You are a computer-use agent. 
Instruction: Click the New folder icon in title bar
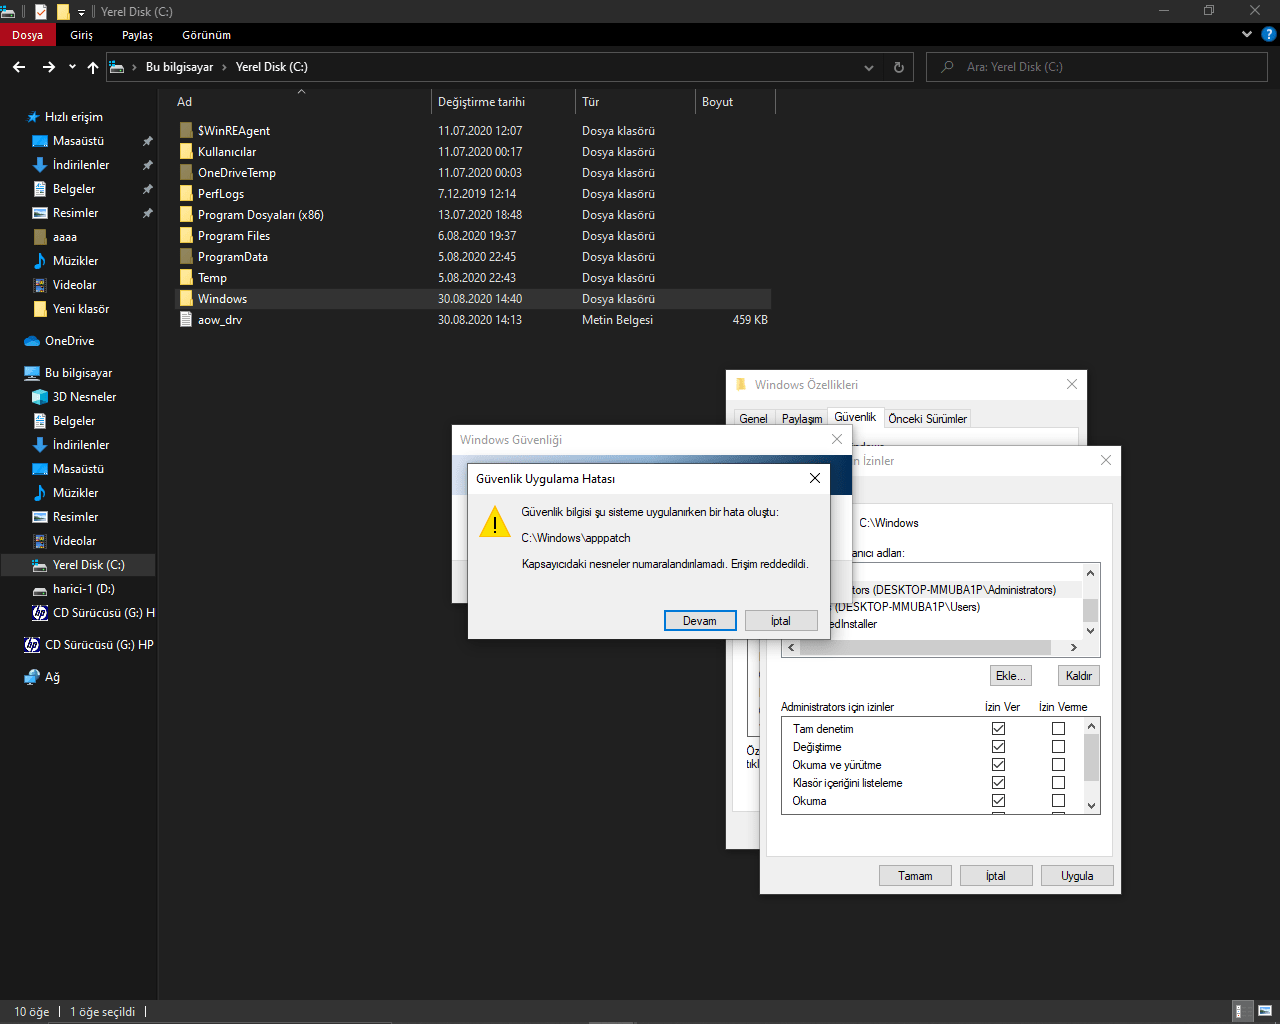pos(63,11)
